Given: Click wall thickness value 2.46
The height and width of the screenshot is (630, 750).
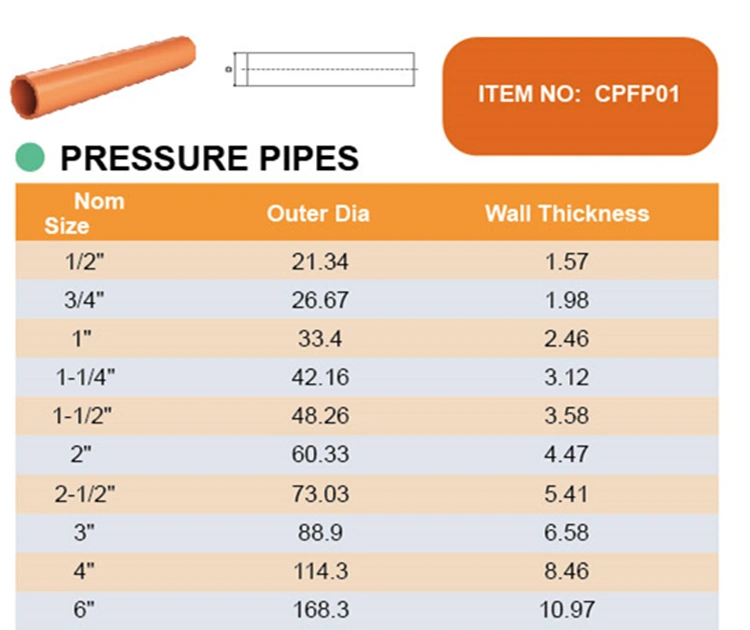Looking at the screenshot, I should 567,339.
